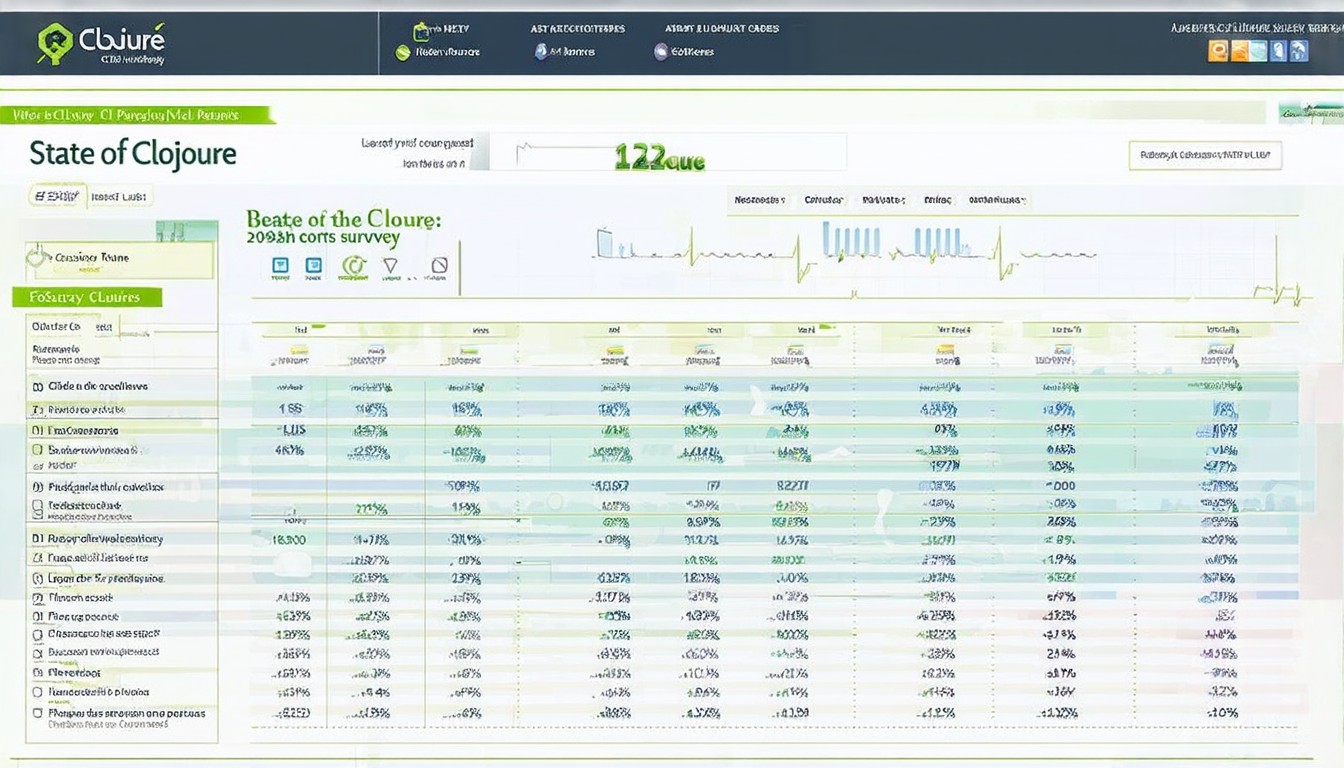Click the downward triangle icon under survey heading
1344x768 pixels.
click(x=391, y=266)
